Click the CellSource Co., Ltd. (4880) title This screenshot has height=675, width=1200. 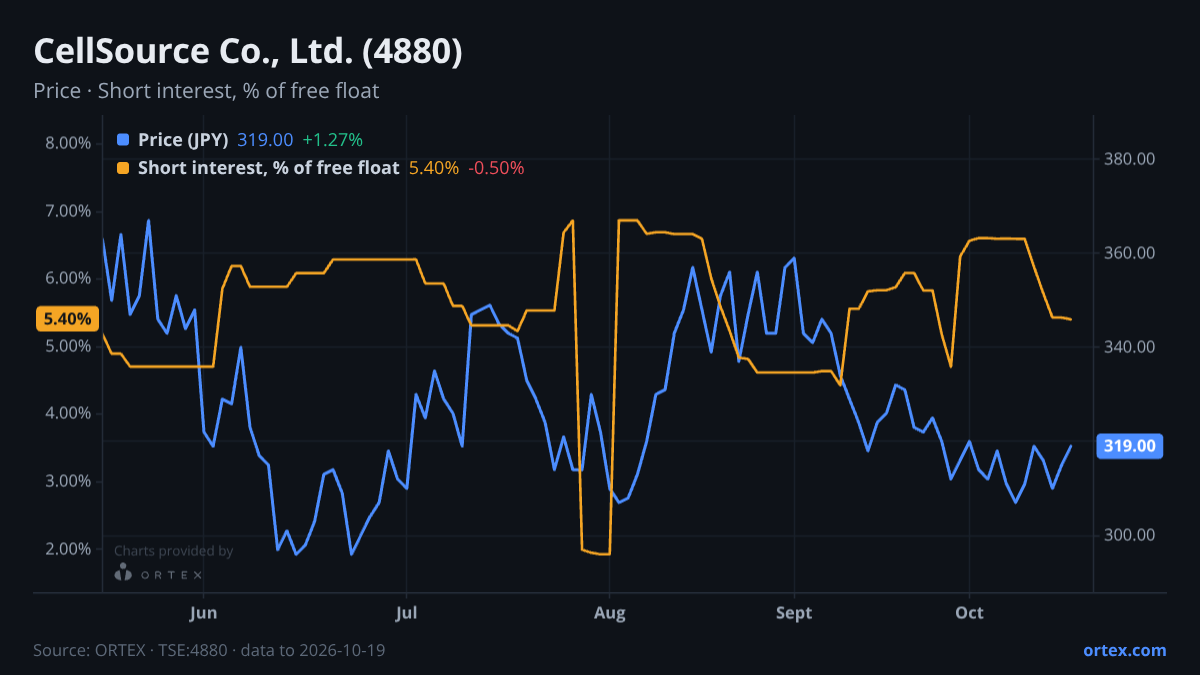coord(248,52)
